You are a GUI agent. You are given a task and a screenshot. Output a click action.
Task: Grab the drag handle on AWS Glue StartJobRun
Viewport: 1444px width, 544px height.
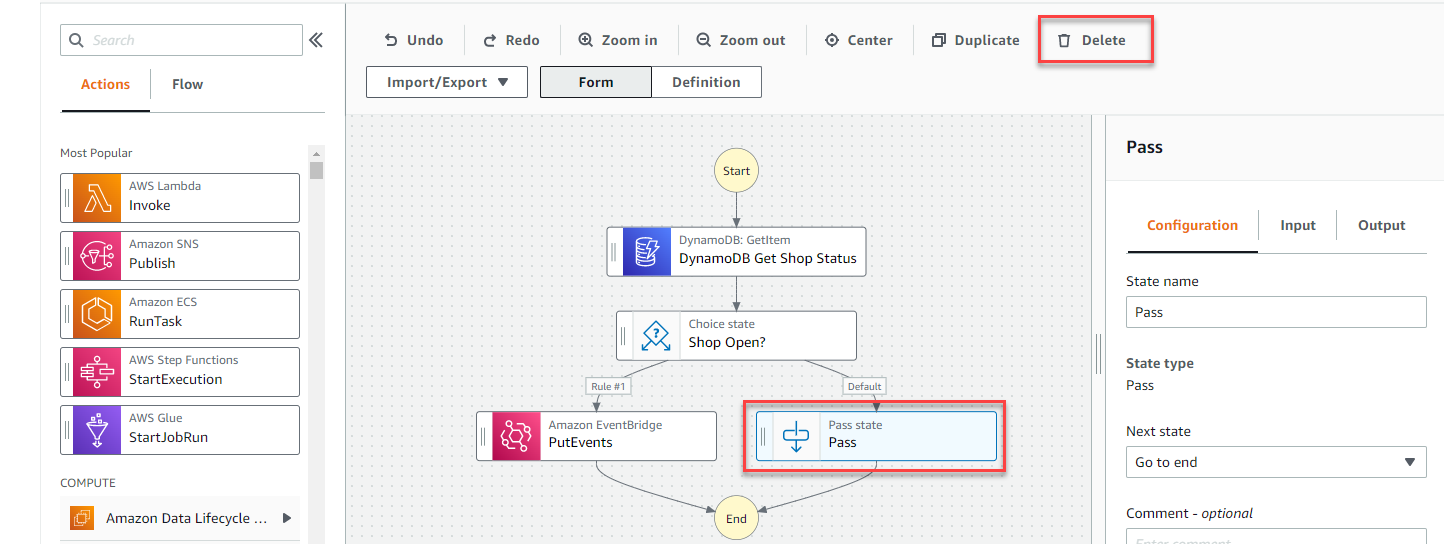point(67,430)
